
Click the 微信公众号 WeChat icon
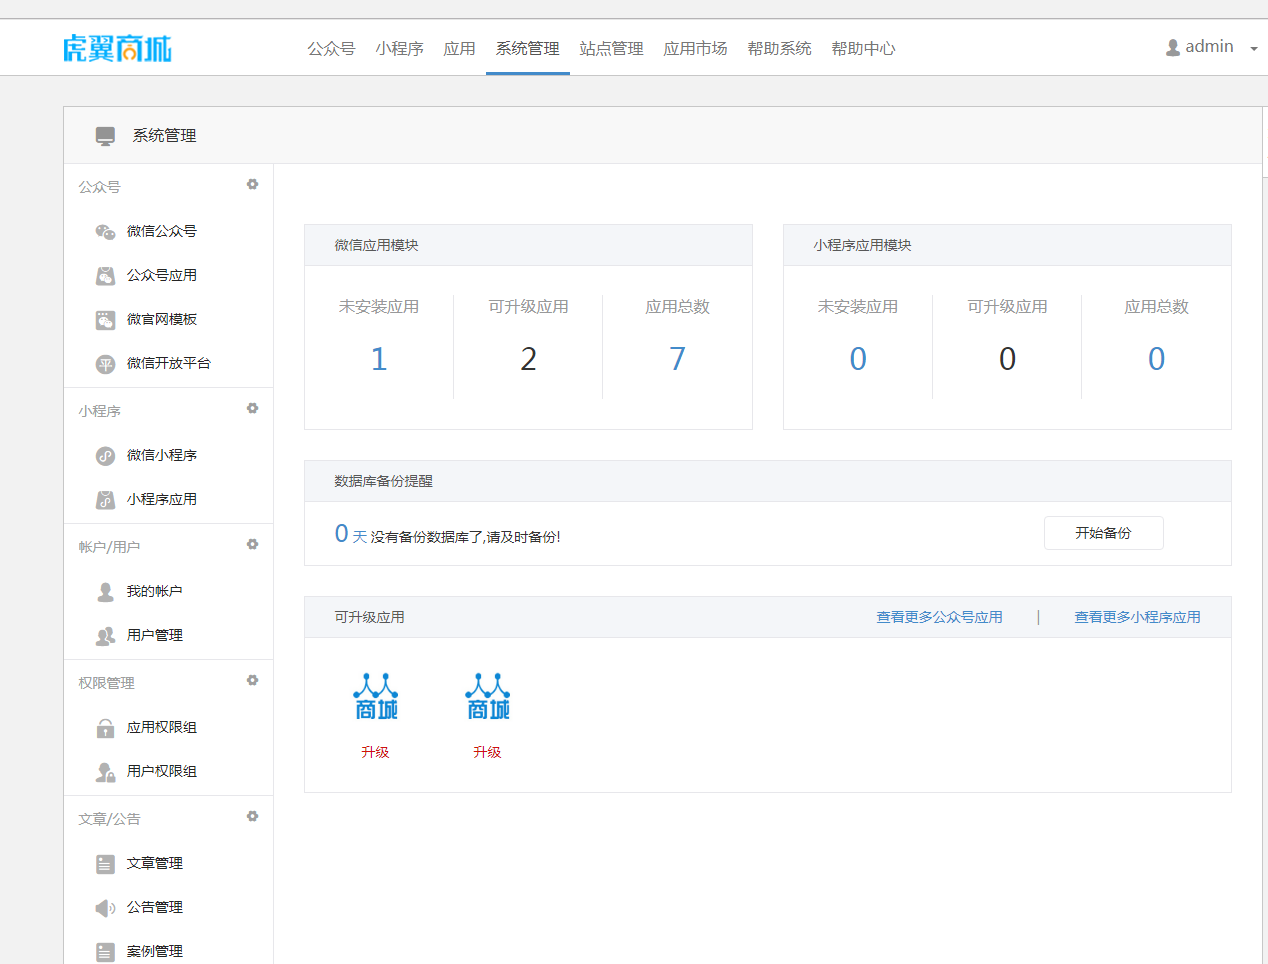105,232
